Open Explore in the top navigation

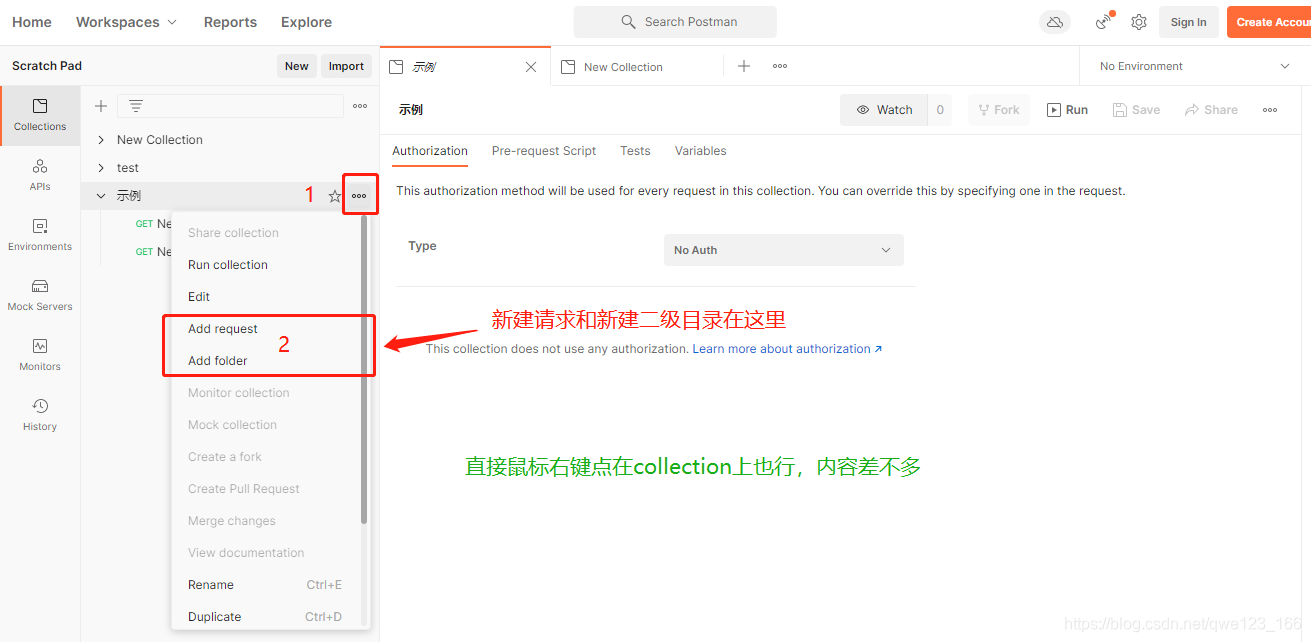(306, 22)
